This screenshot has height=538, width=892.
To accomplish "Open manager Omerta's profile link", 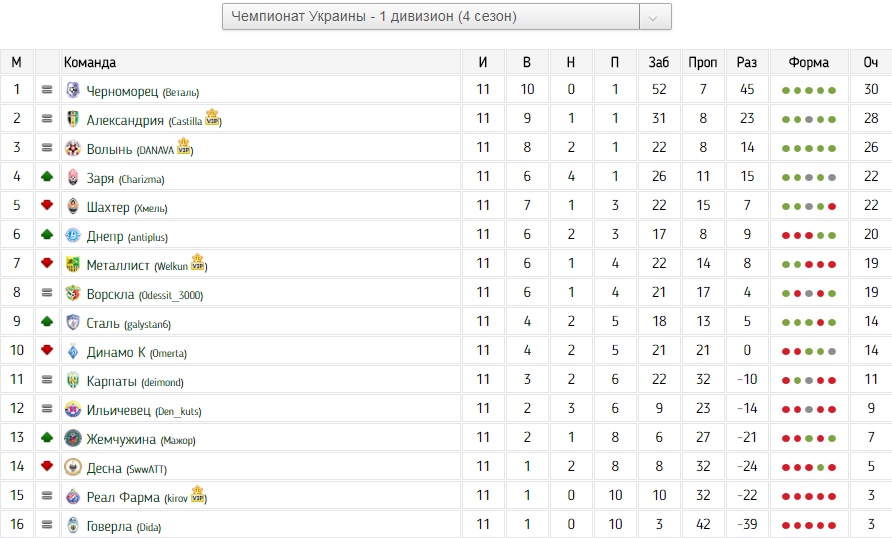I will click(x=167, y=353).
